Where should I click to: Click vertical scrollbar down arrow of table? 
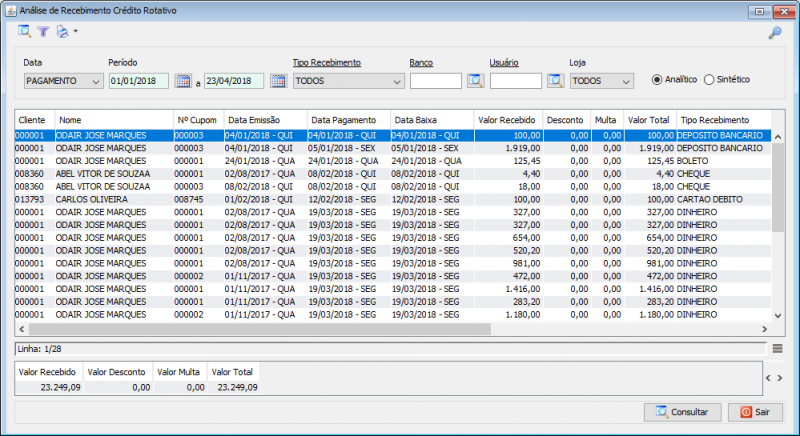[x=778, y=316]
